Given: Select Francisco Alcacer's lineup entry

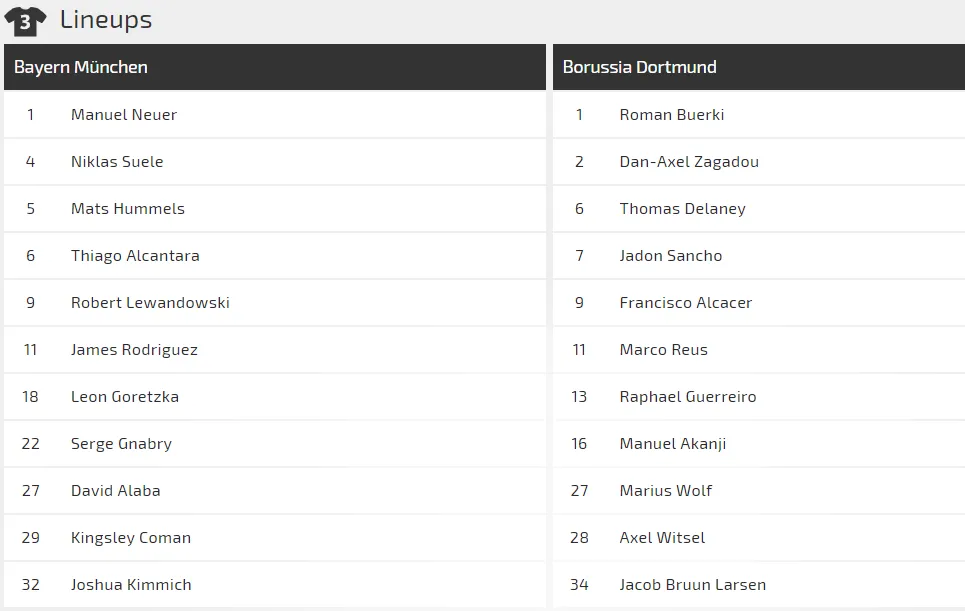Looking at the screenshot, I should coord(686,303).
